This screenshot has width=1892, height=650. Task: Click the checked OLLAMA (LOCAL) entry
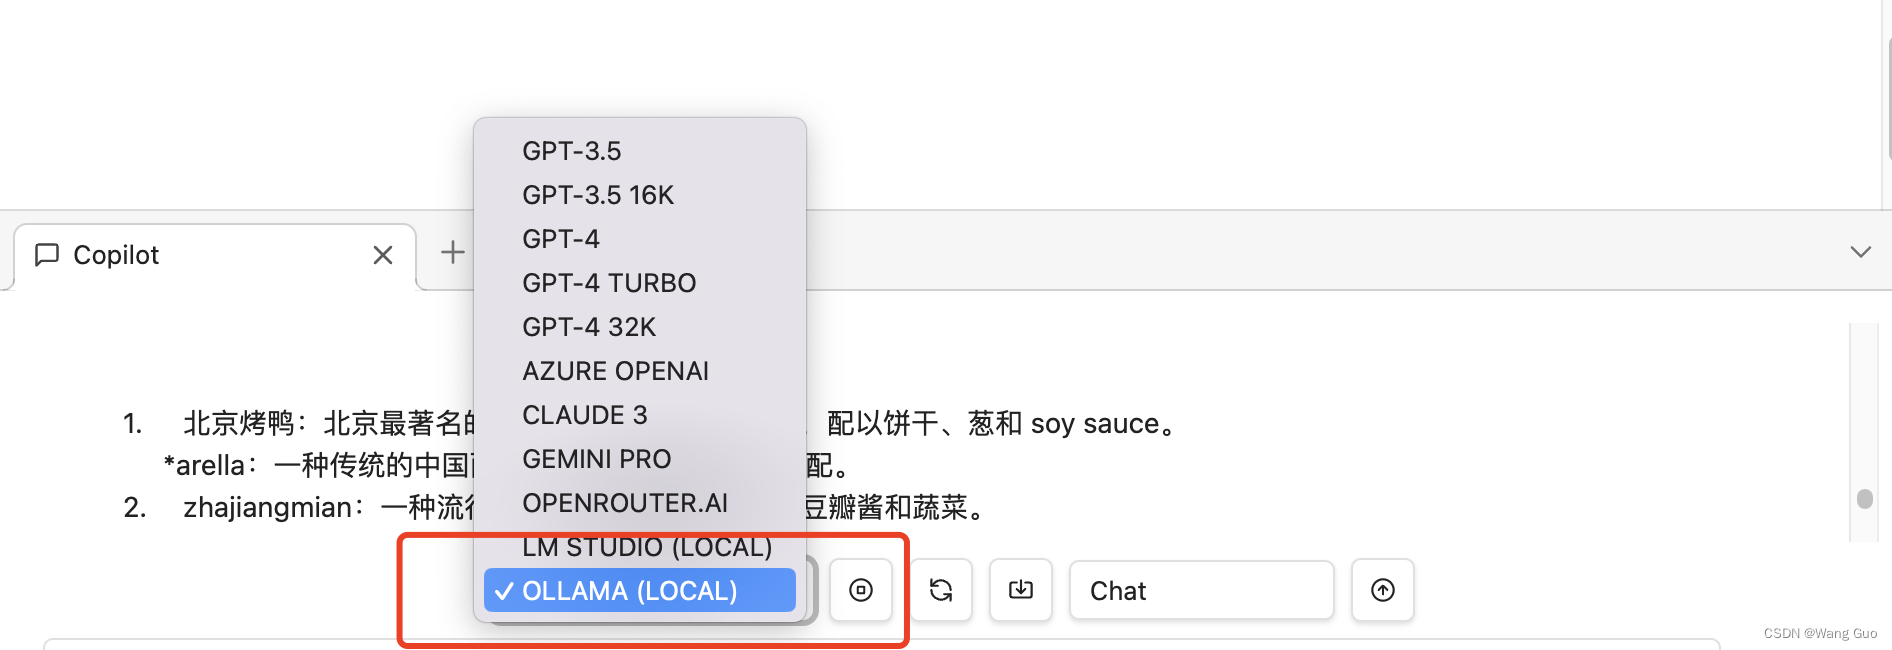(640, 590)
